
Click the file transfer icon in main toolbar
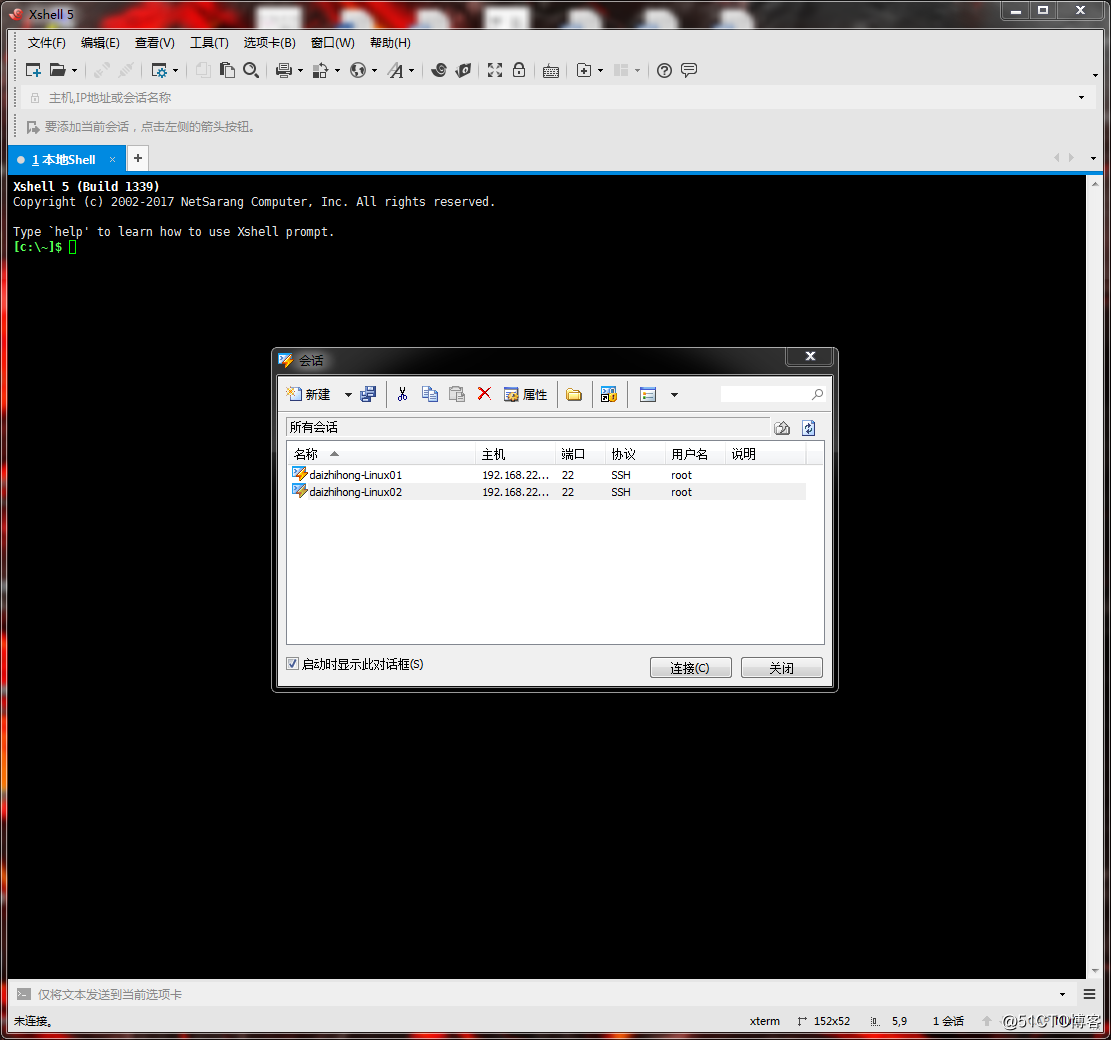coord(320,70)
